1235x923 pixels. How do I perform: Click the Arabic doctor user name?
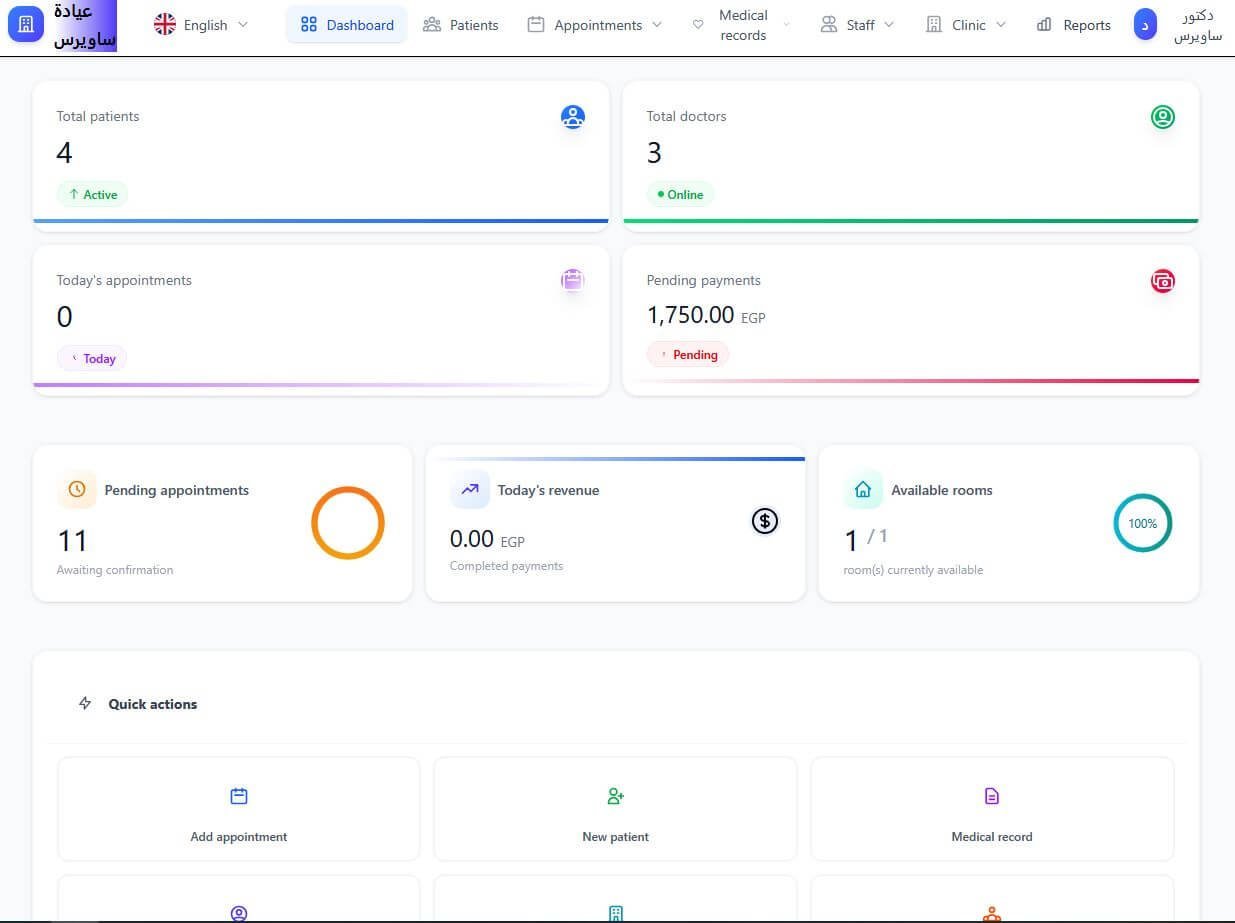click(x=1197, y=25)
